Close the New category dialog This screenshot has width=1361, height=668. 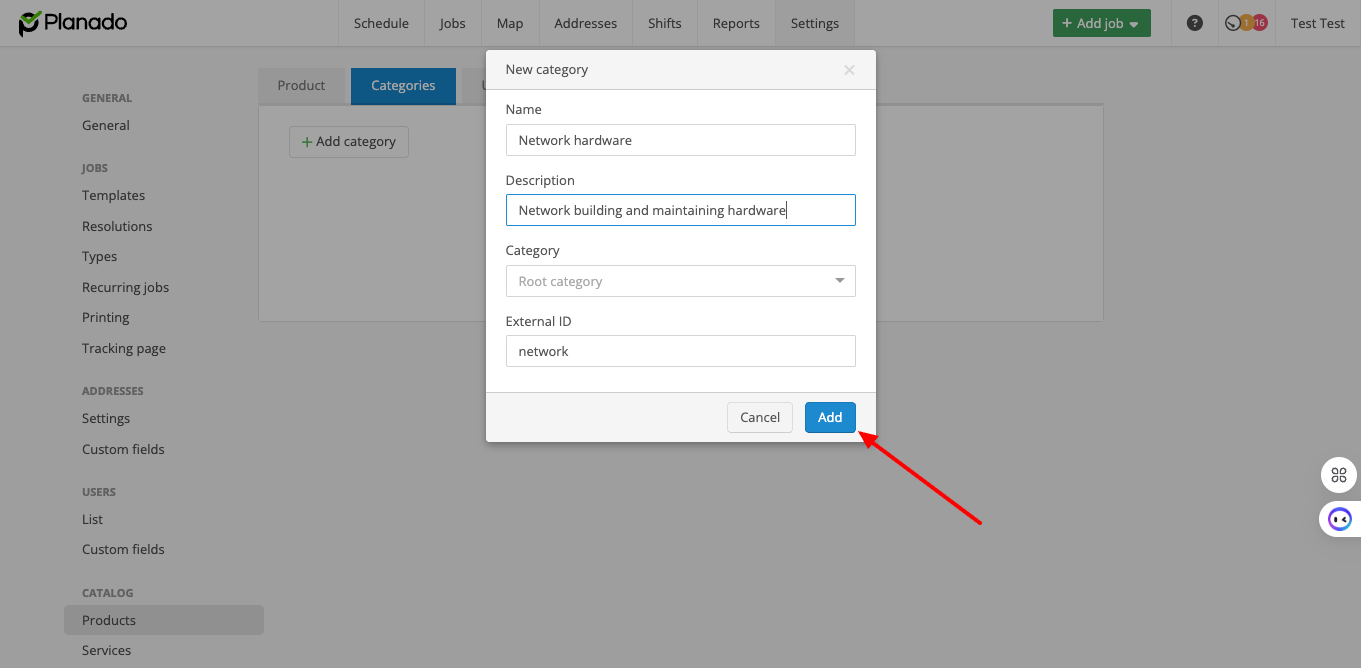(849, 70)
